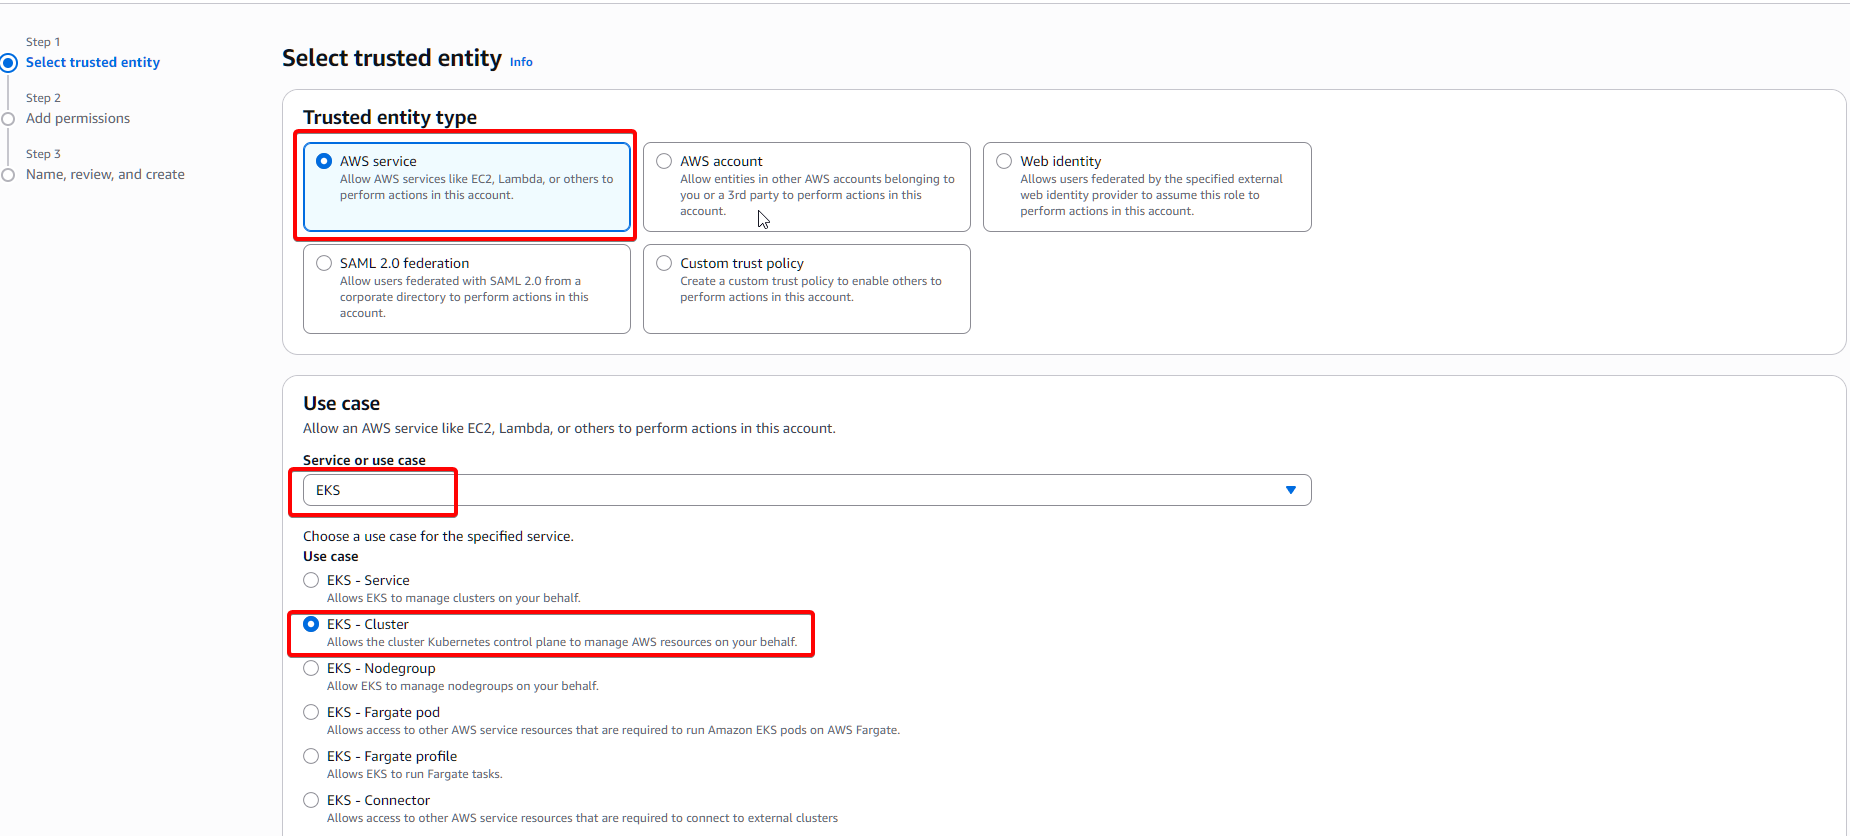Image resolution: width=1850 pixels, height=836 pixels.
Task: Select the EKS - Connector use case
Action: (311, 800)
